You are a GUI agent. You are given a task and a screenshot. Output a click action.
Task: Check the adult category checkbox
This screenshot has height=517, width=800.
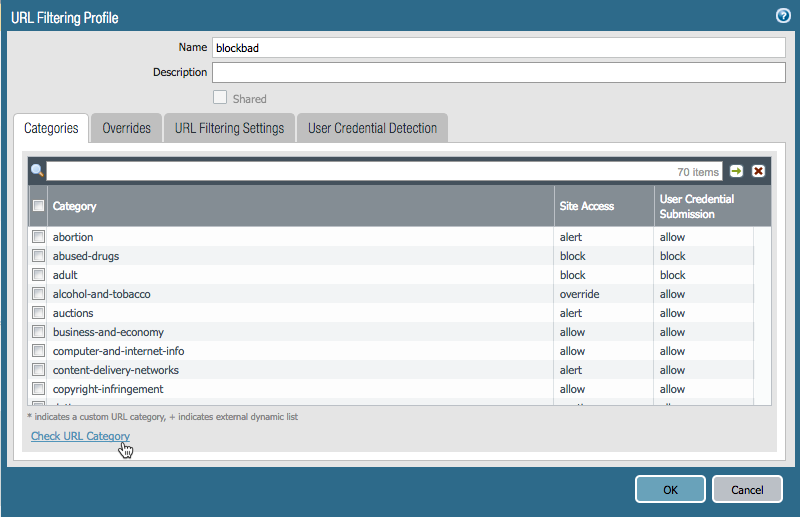[x=39, y=275]
